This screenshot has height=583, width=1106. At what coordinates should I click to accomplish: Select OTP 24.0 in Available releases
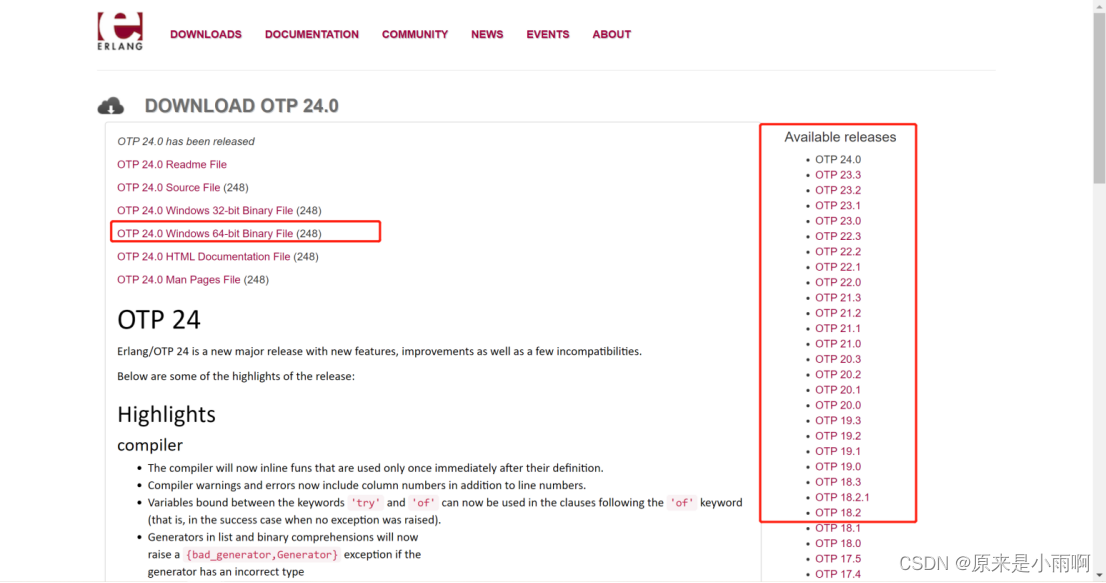[x=838, y=159]
